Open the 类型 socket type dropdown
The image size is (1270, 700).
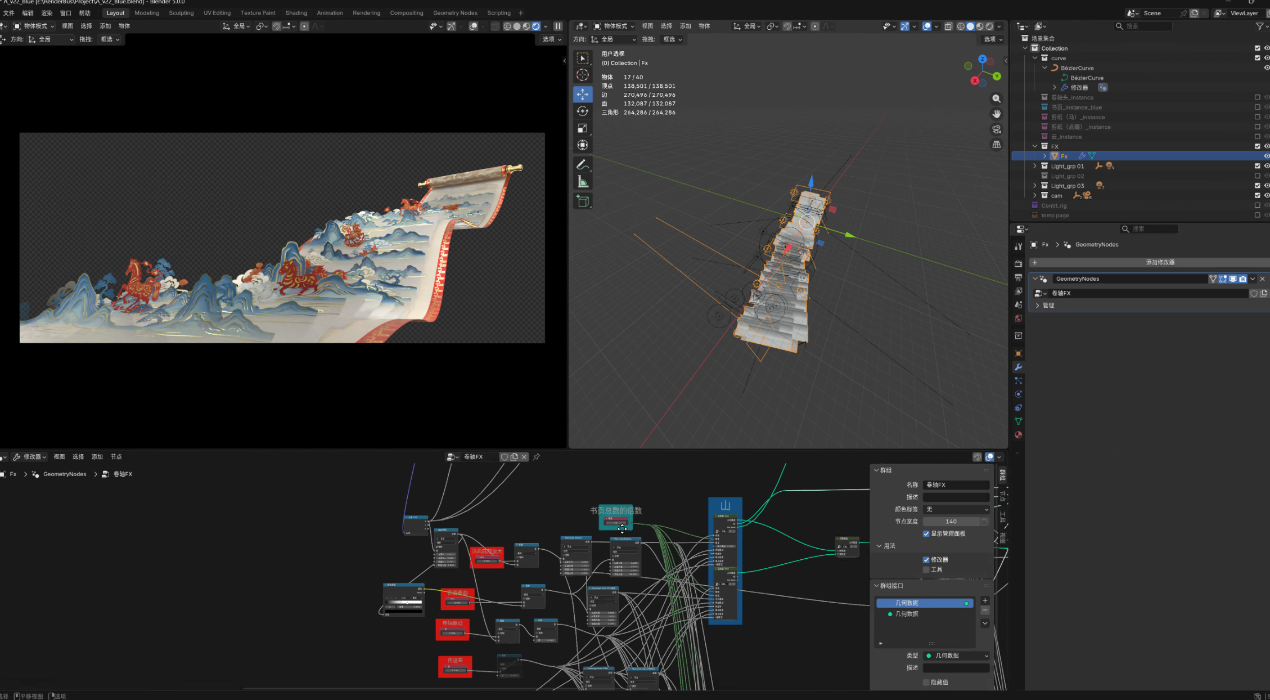point(955,655)
